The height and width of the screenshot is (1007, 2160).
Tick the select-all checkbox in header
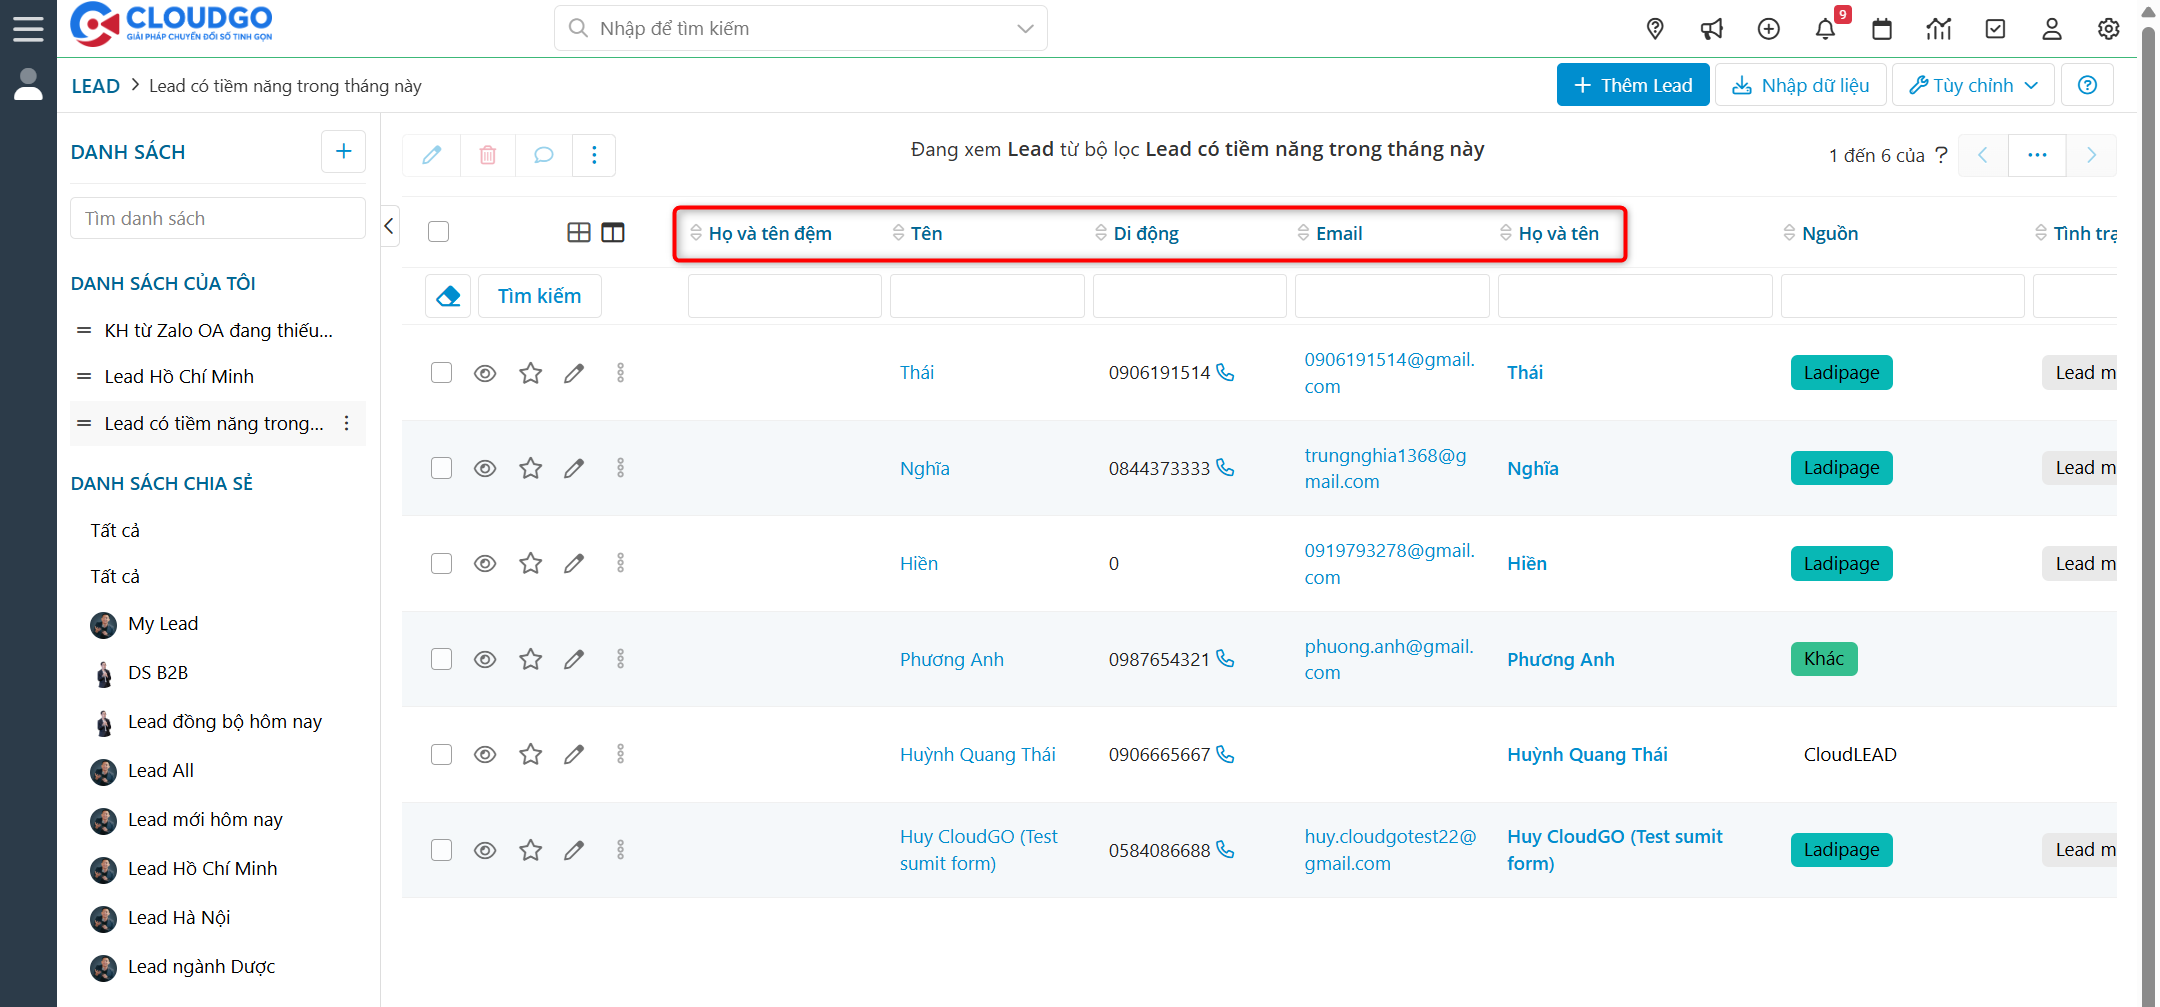[438, 232]
